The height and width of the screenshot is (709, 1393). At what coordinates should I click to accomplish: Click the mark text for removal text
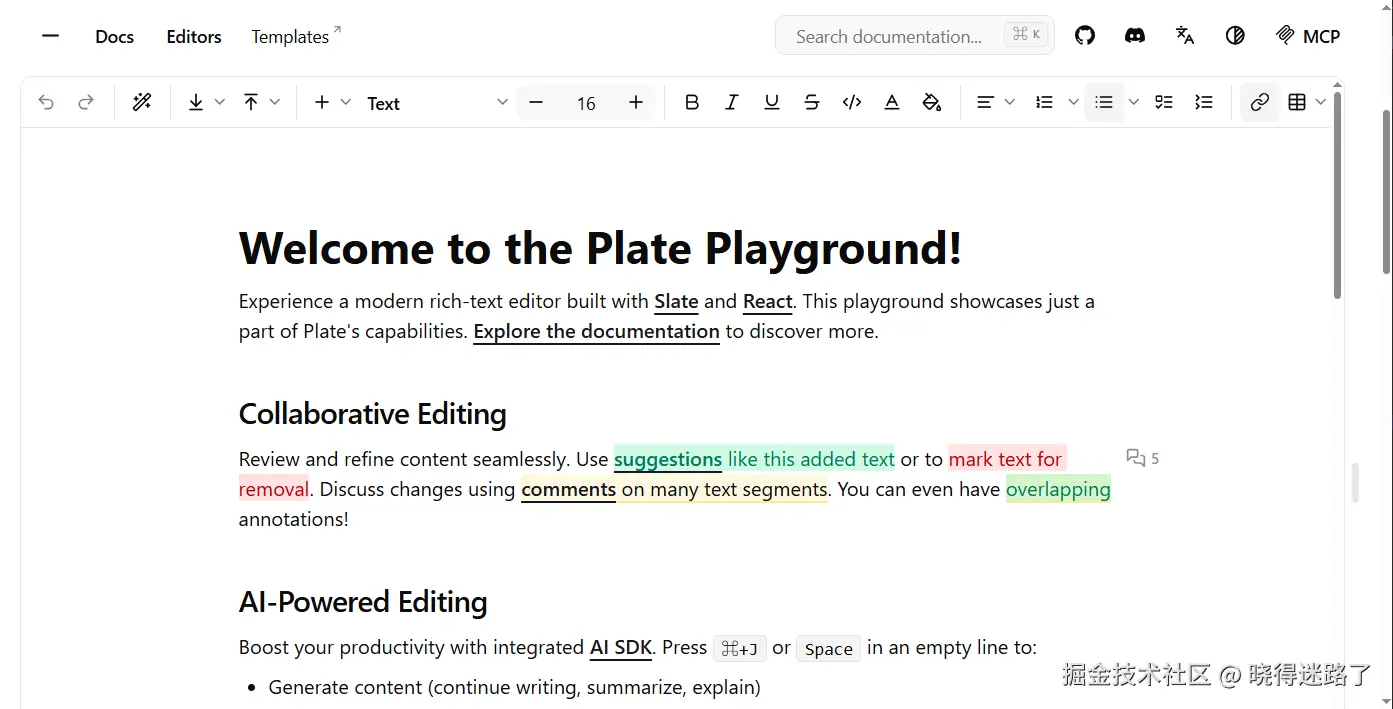click(1005, 459)
